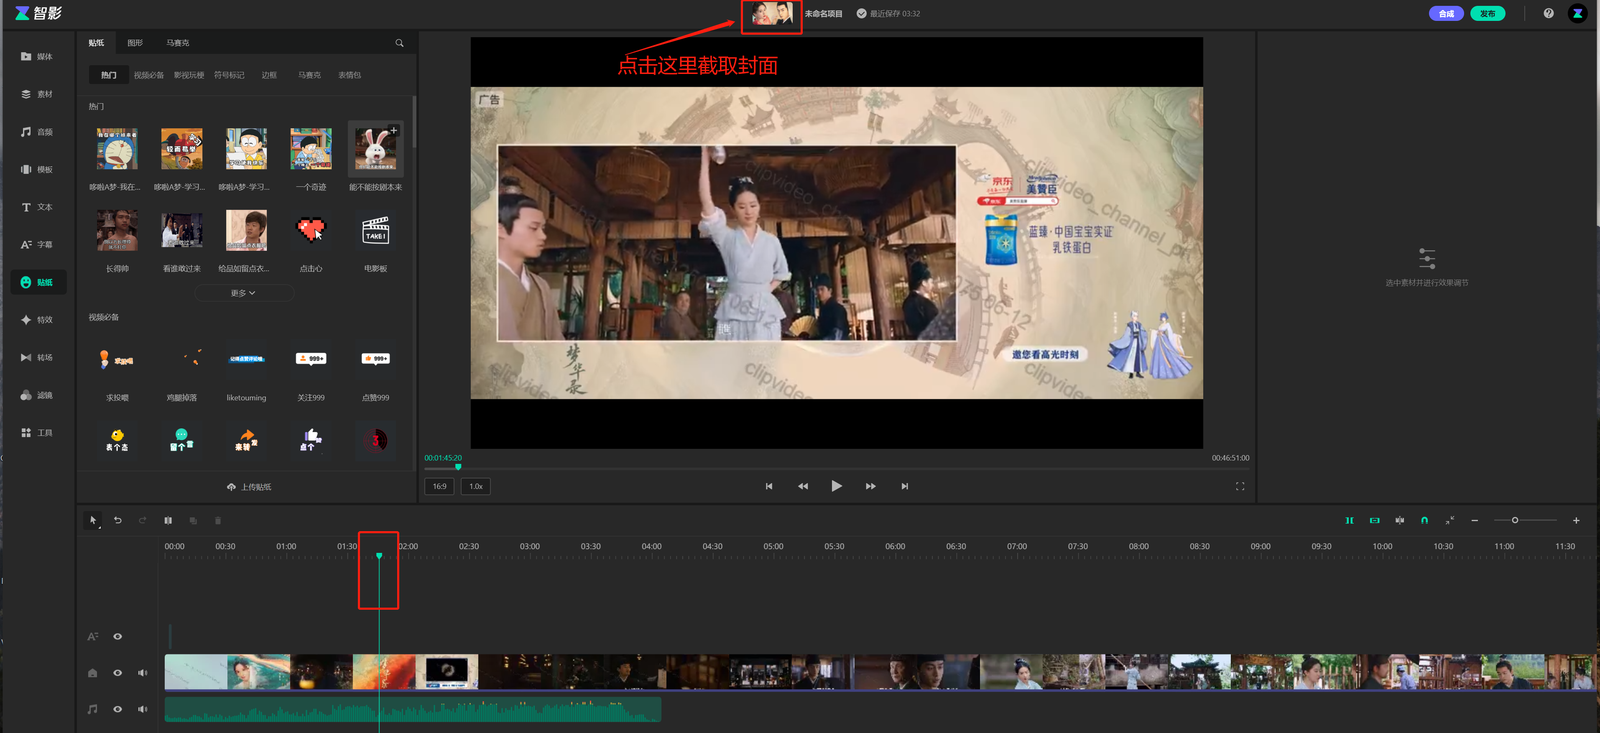The width and height of the screenshot is (1600, 733).
Task: Open the user account avatar icon
Action: point(1577,13)
